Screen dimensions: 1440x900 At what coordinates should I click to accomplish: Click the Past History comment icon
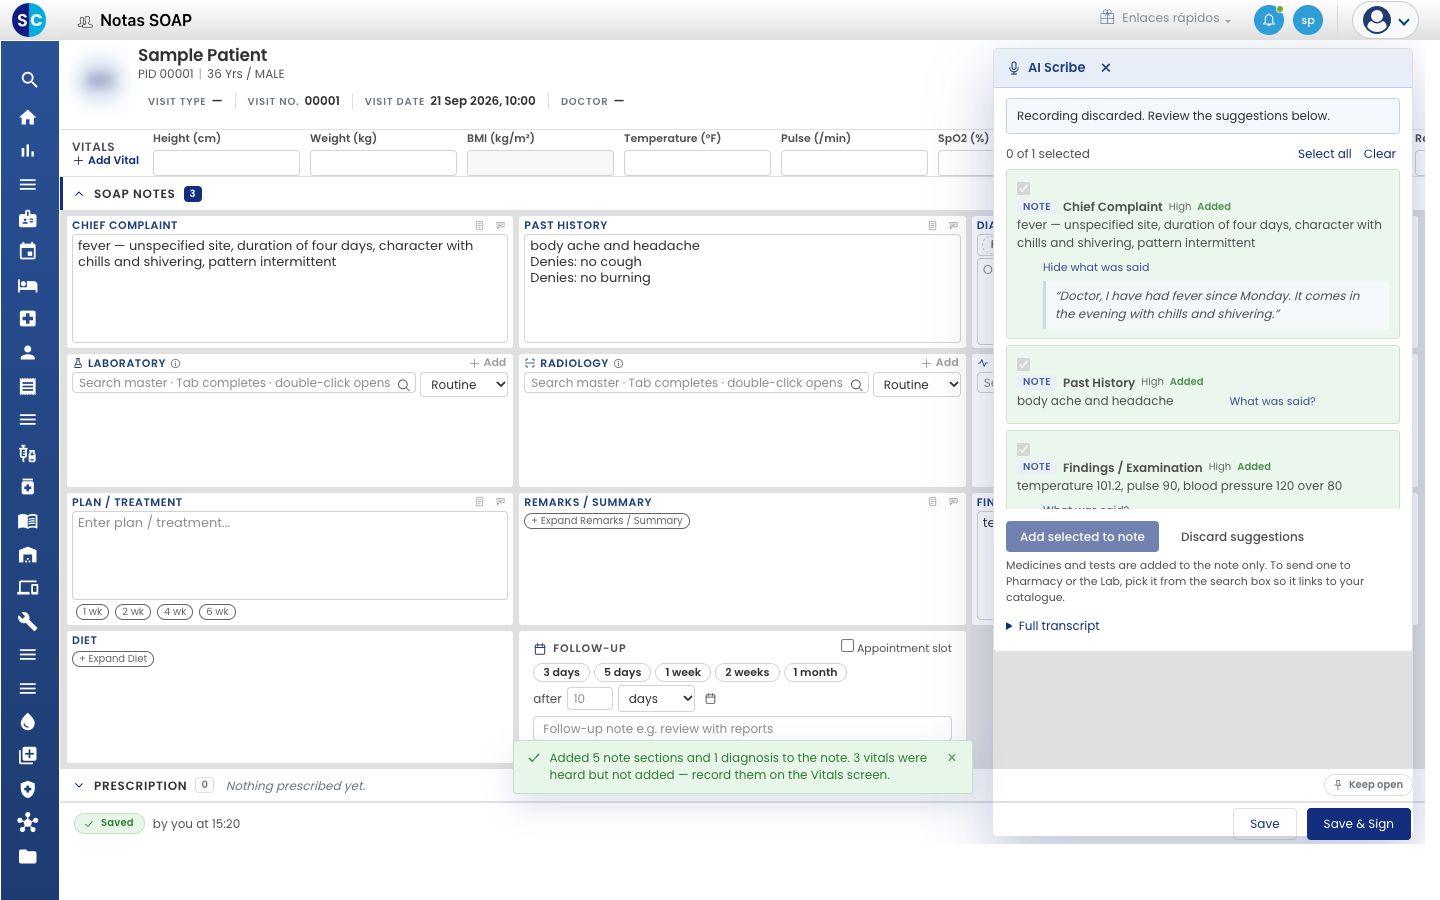coord(953,226)
